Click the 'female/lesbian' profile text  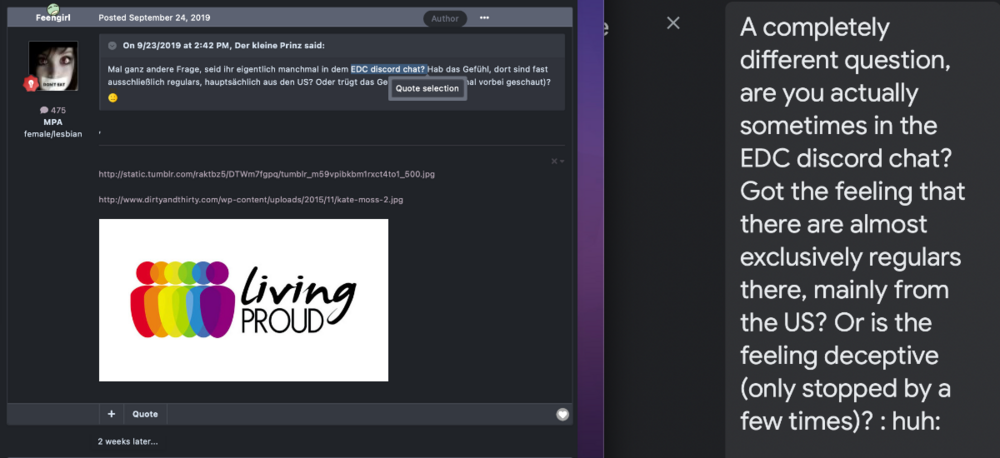pyautogui.click(x=53, y=134)
